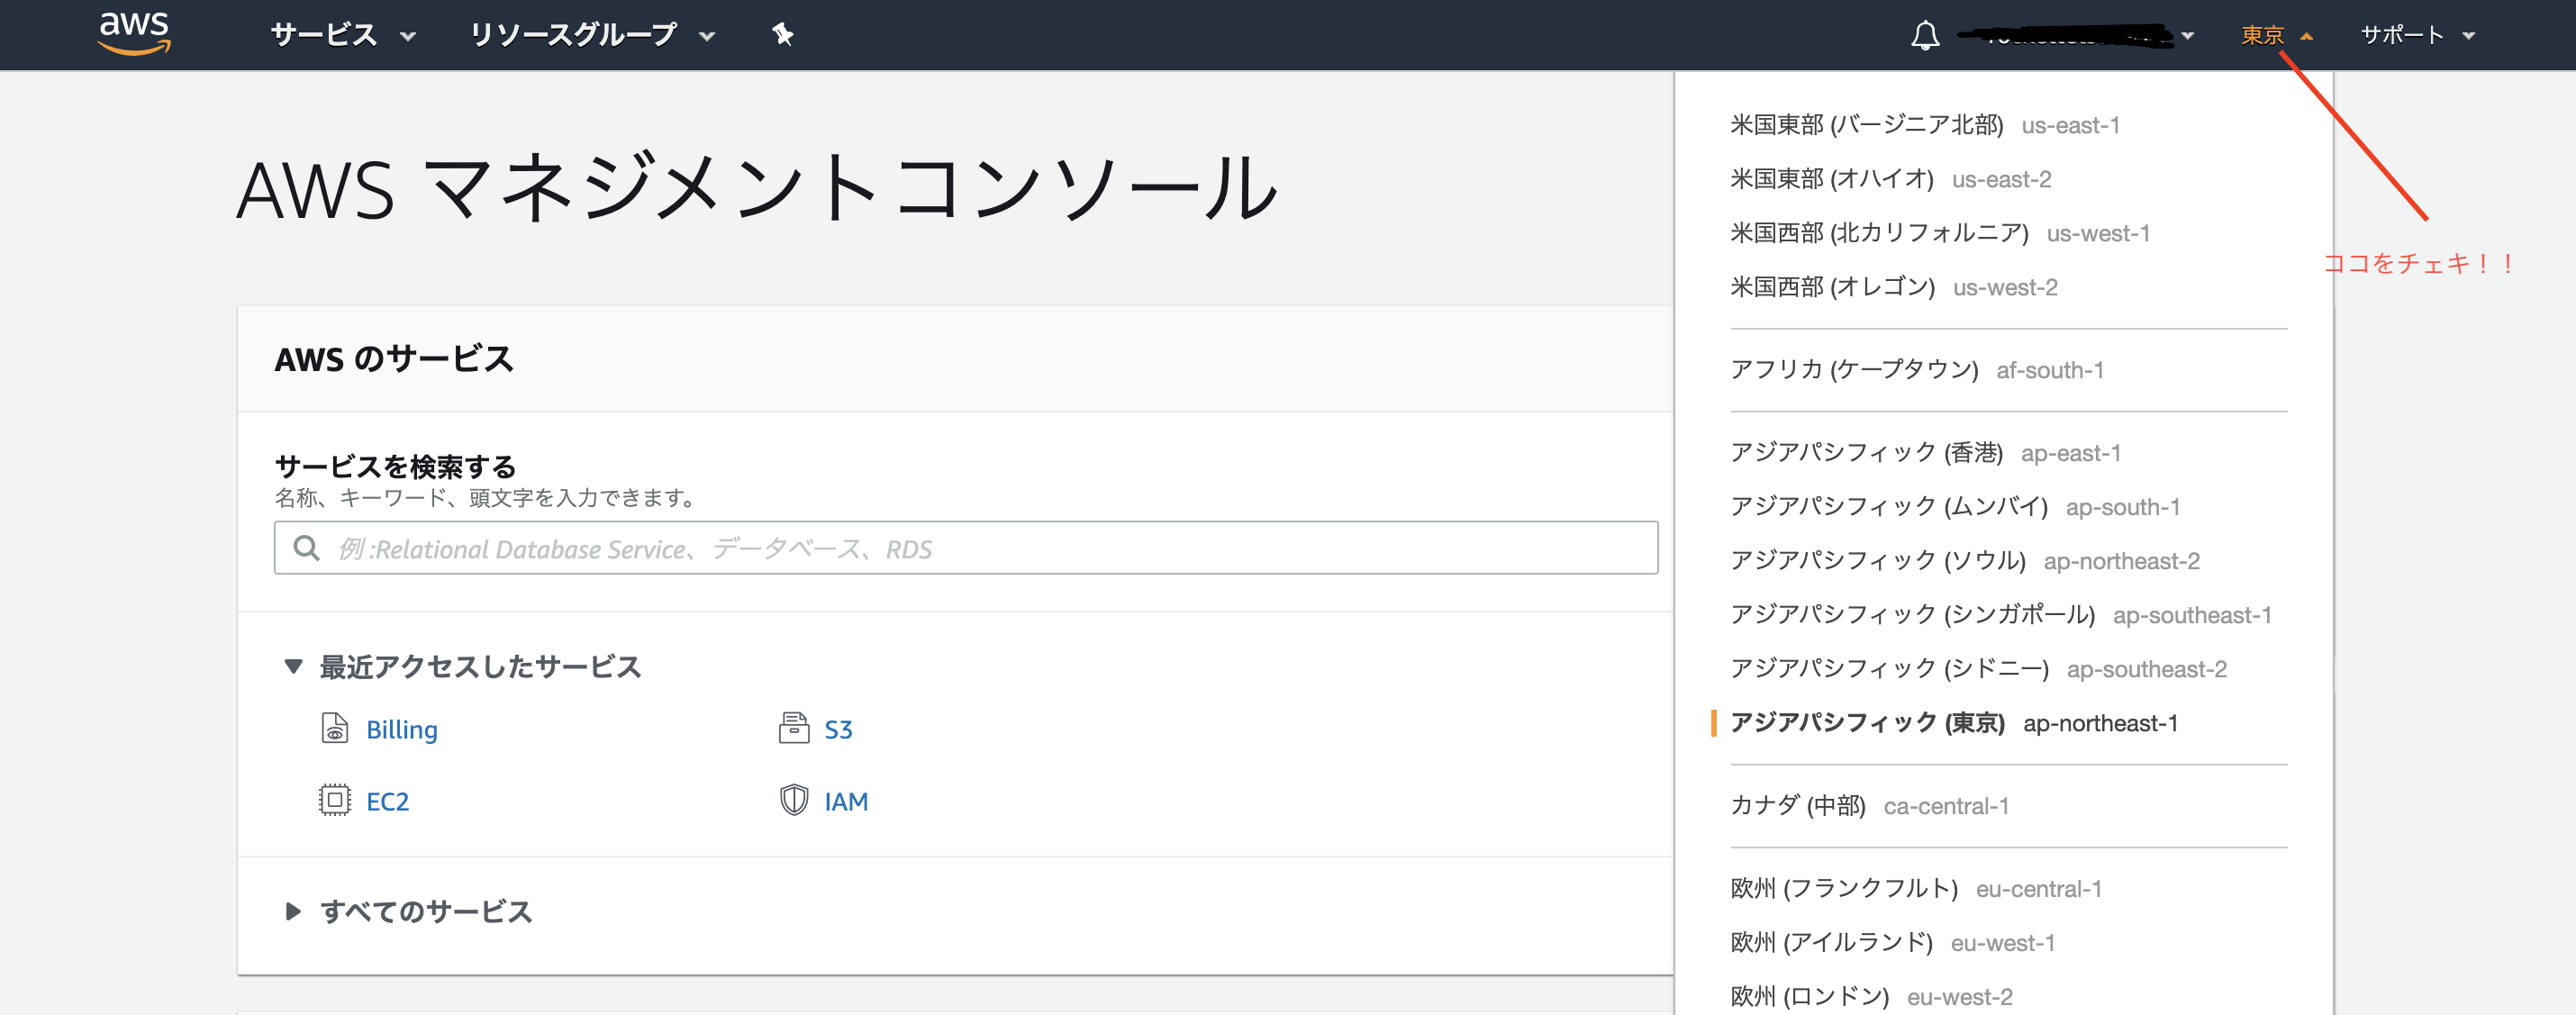Select region 欧州 (フランクフルト) eu-central-1

[1916, 889]
